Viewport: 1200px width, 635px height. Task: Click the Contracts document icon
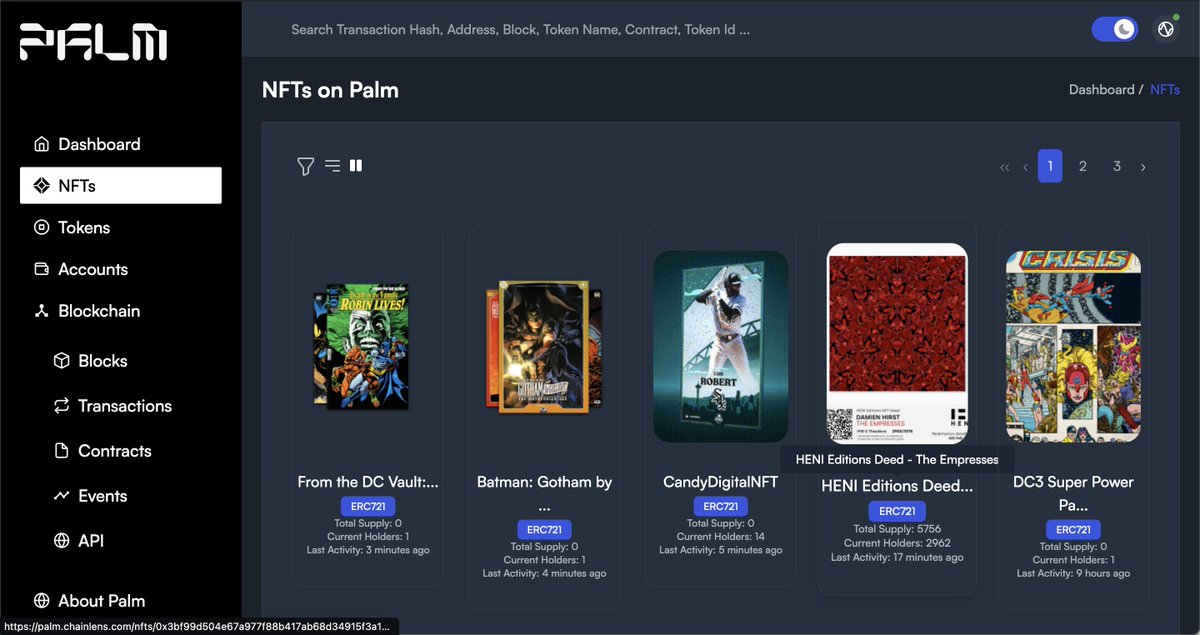61,451
